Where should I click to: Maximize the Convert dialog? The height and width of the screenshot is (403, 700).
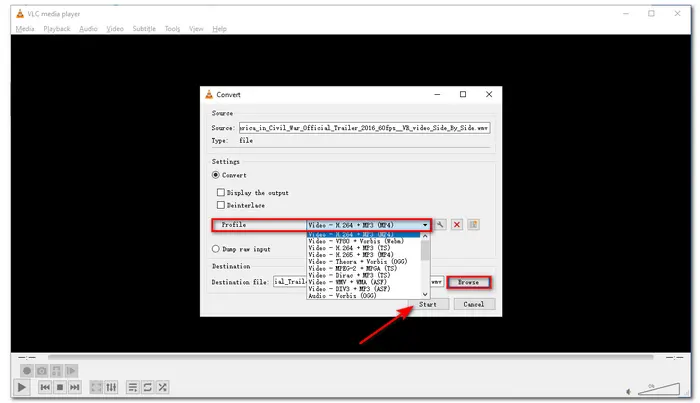point(463,94)
